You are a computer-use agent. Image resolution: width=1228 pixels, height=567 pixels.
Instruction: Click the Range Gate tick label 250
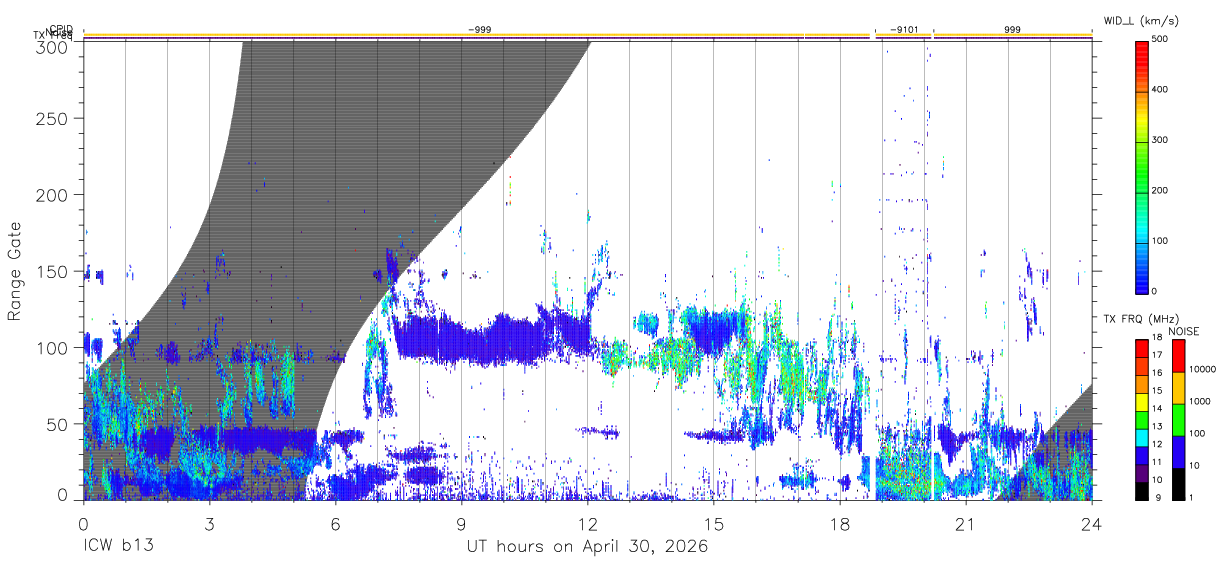(x=53, y=118)
